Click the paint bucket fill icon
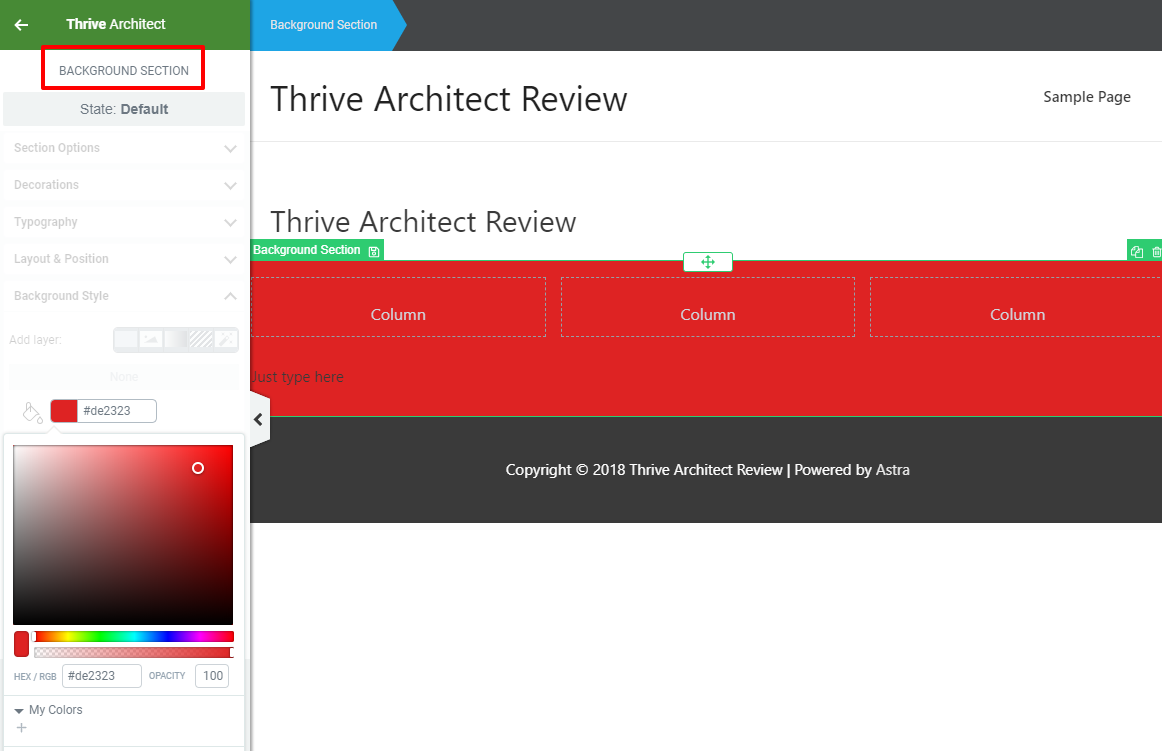This screenshot has height=751, width=1162. coord(32,412)
